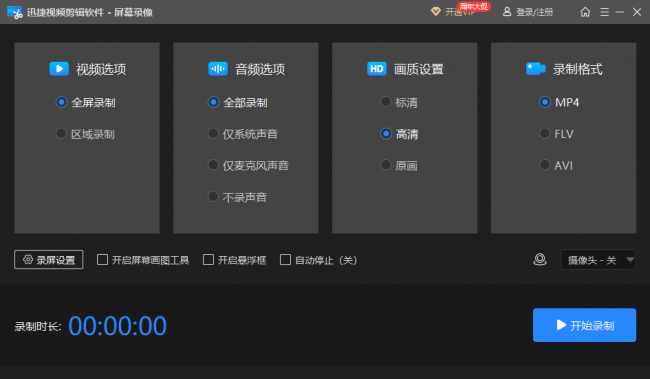The height and width of the screenshot is (379, 650).
Task: Go to the home screen icon
Action: coord(585,12)
